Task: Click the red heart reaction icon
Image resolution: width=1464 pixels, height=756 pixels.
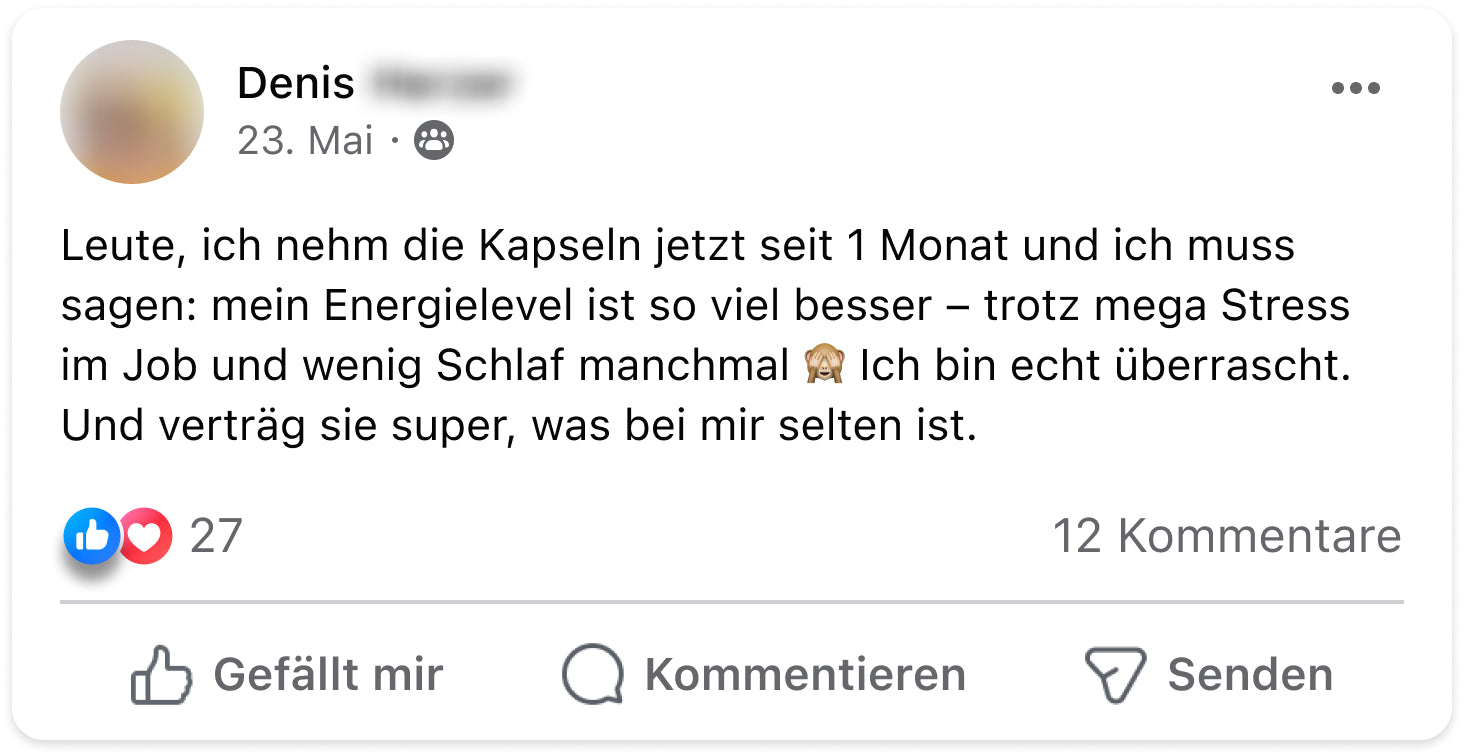Action: 147,537
